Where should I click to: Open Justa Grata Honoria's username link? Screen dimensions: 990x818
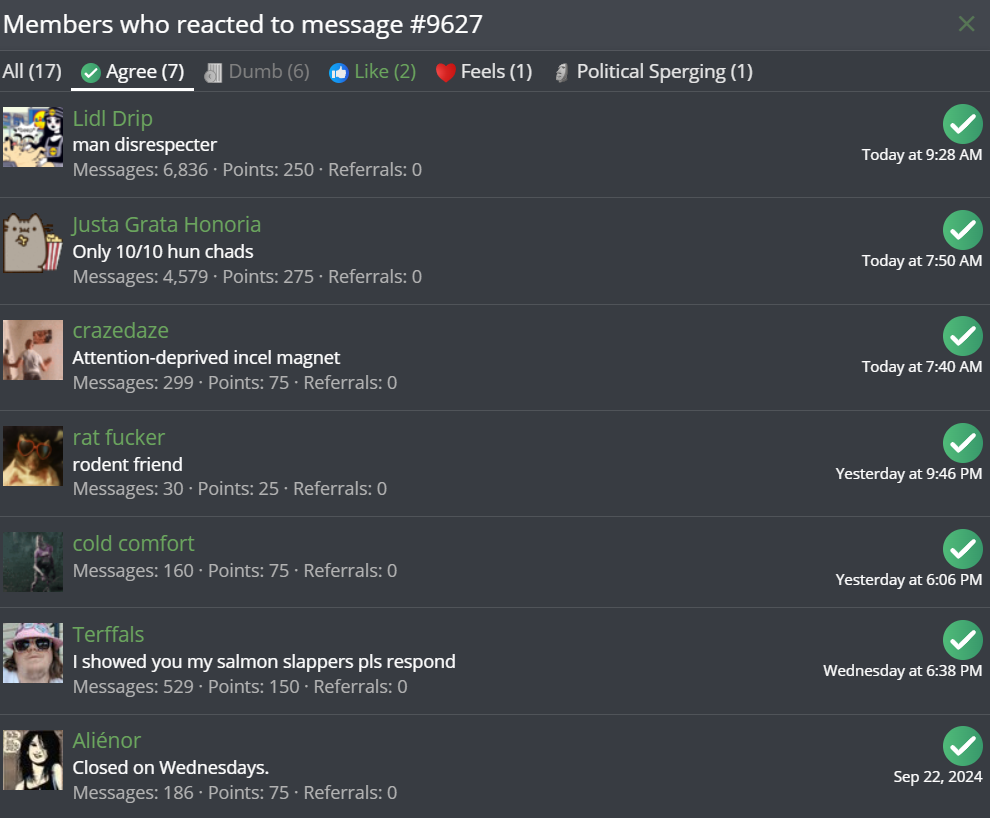pyautogui.click(x=167, y=225)
